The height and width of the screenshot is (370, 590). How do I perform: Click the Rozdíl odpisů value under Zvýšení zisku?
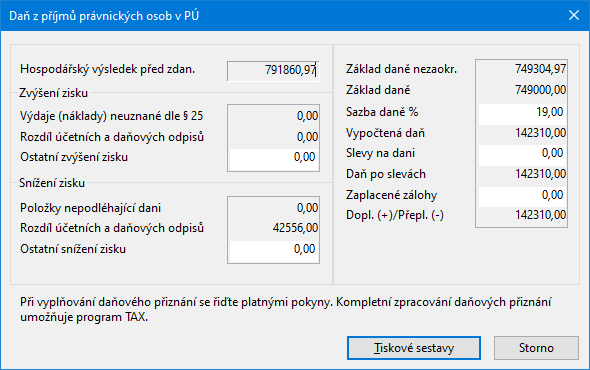[307, 137]
